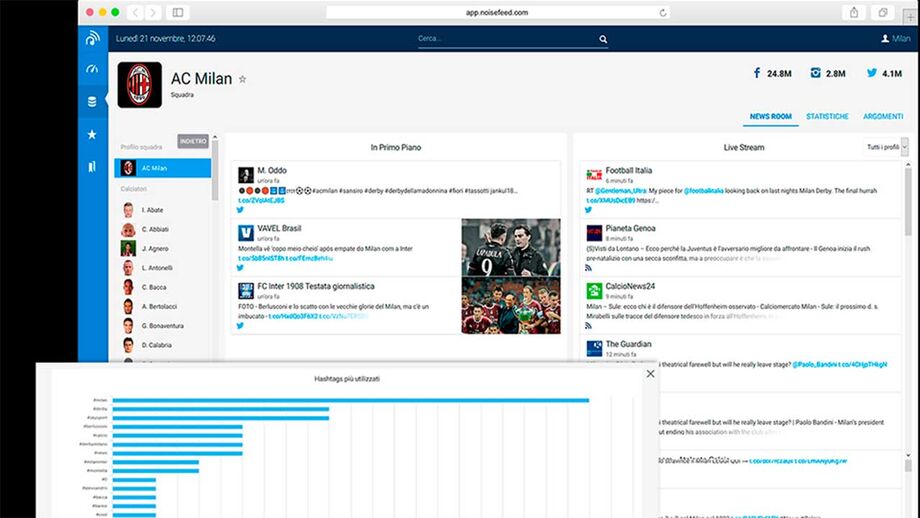
Task: Toggle Safari sidebar button
Action: click(x=178, y=12)
